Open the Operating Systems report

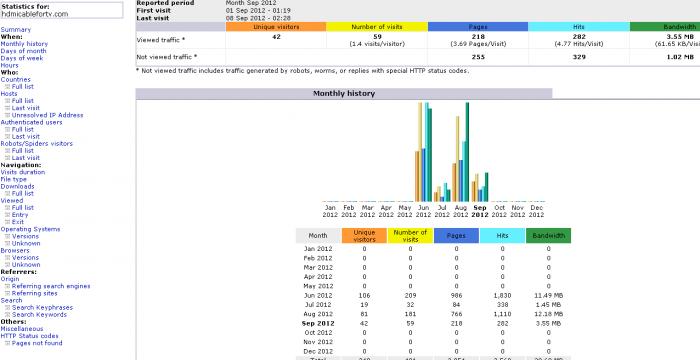(x=30, y=229)
